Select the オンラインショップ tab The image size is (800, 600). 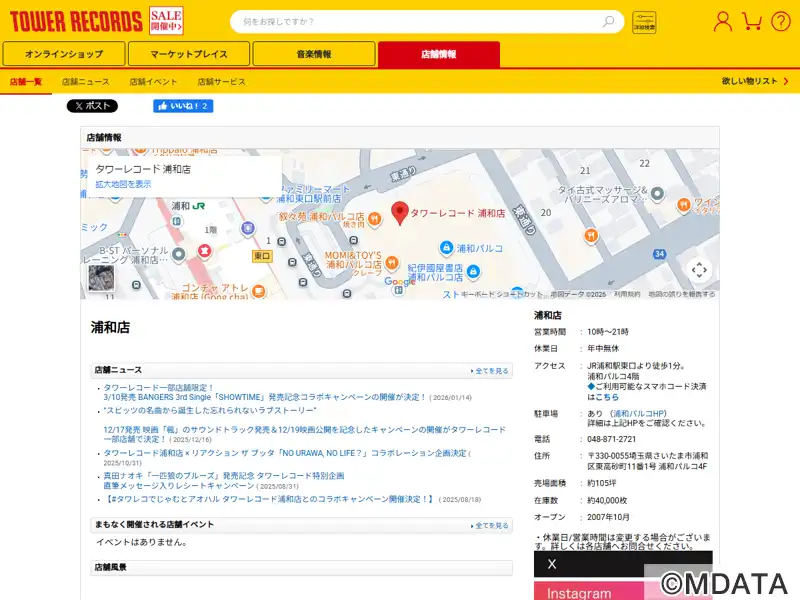(64, 54)
